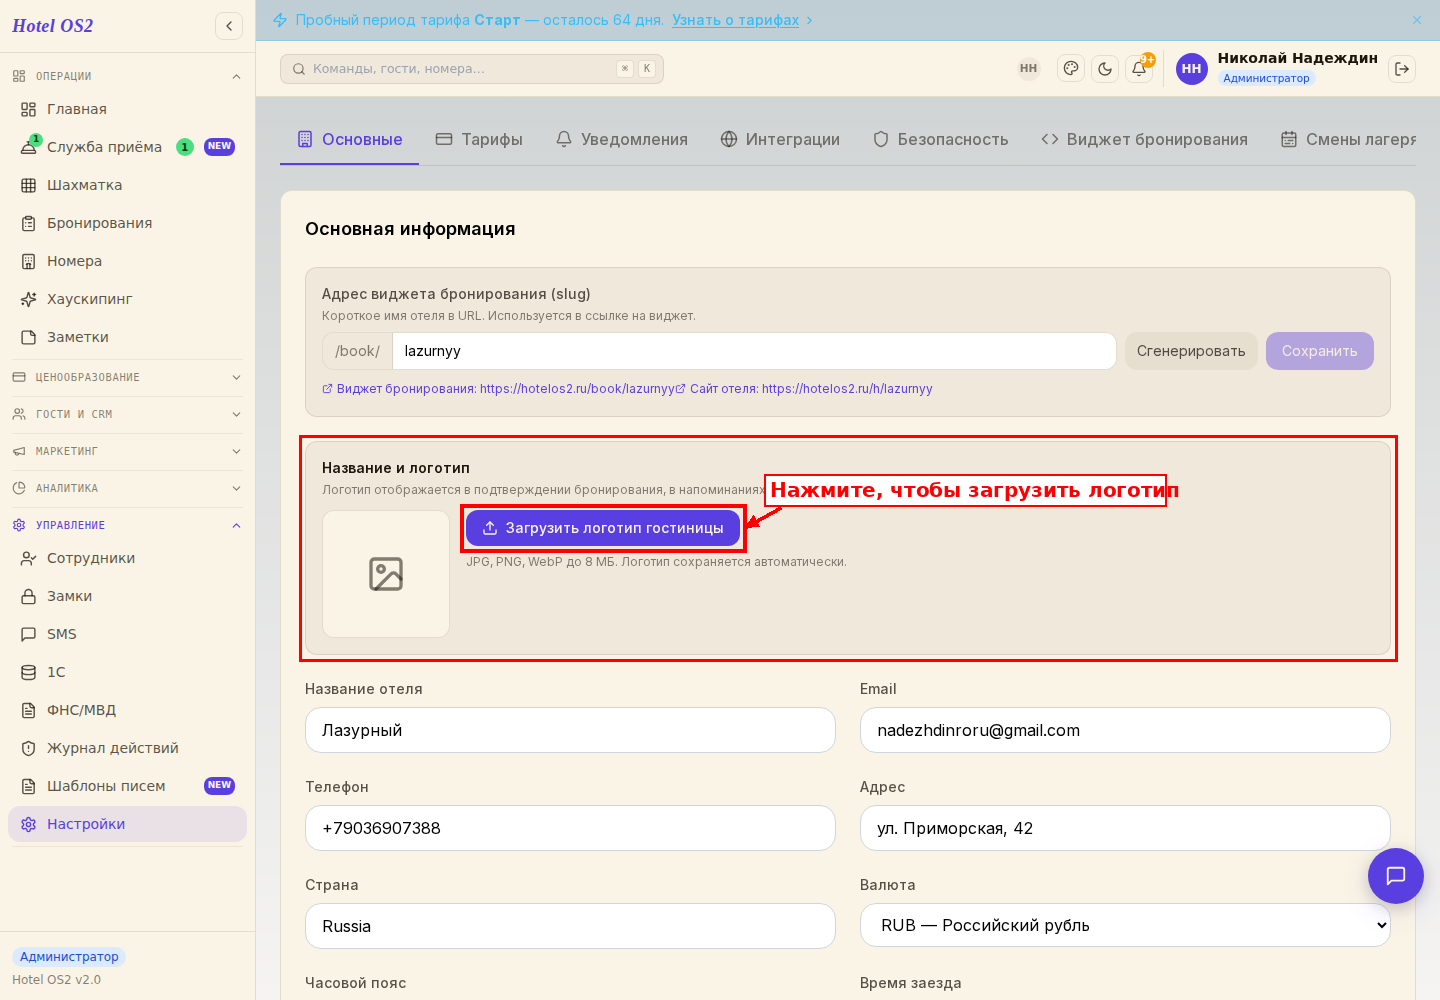
Task: Expand the ГОСТИ И CRM section
Action: (127, 414)
